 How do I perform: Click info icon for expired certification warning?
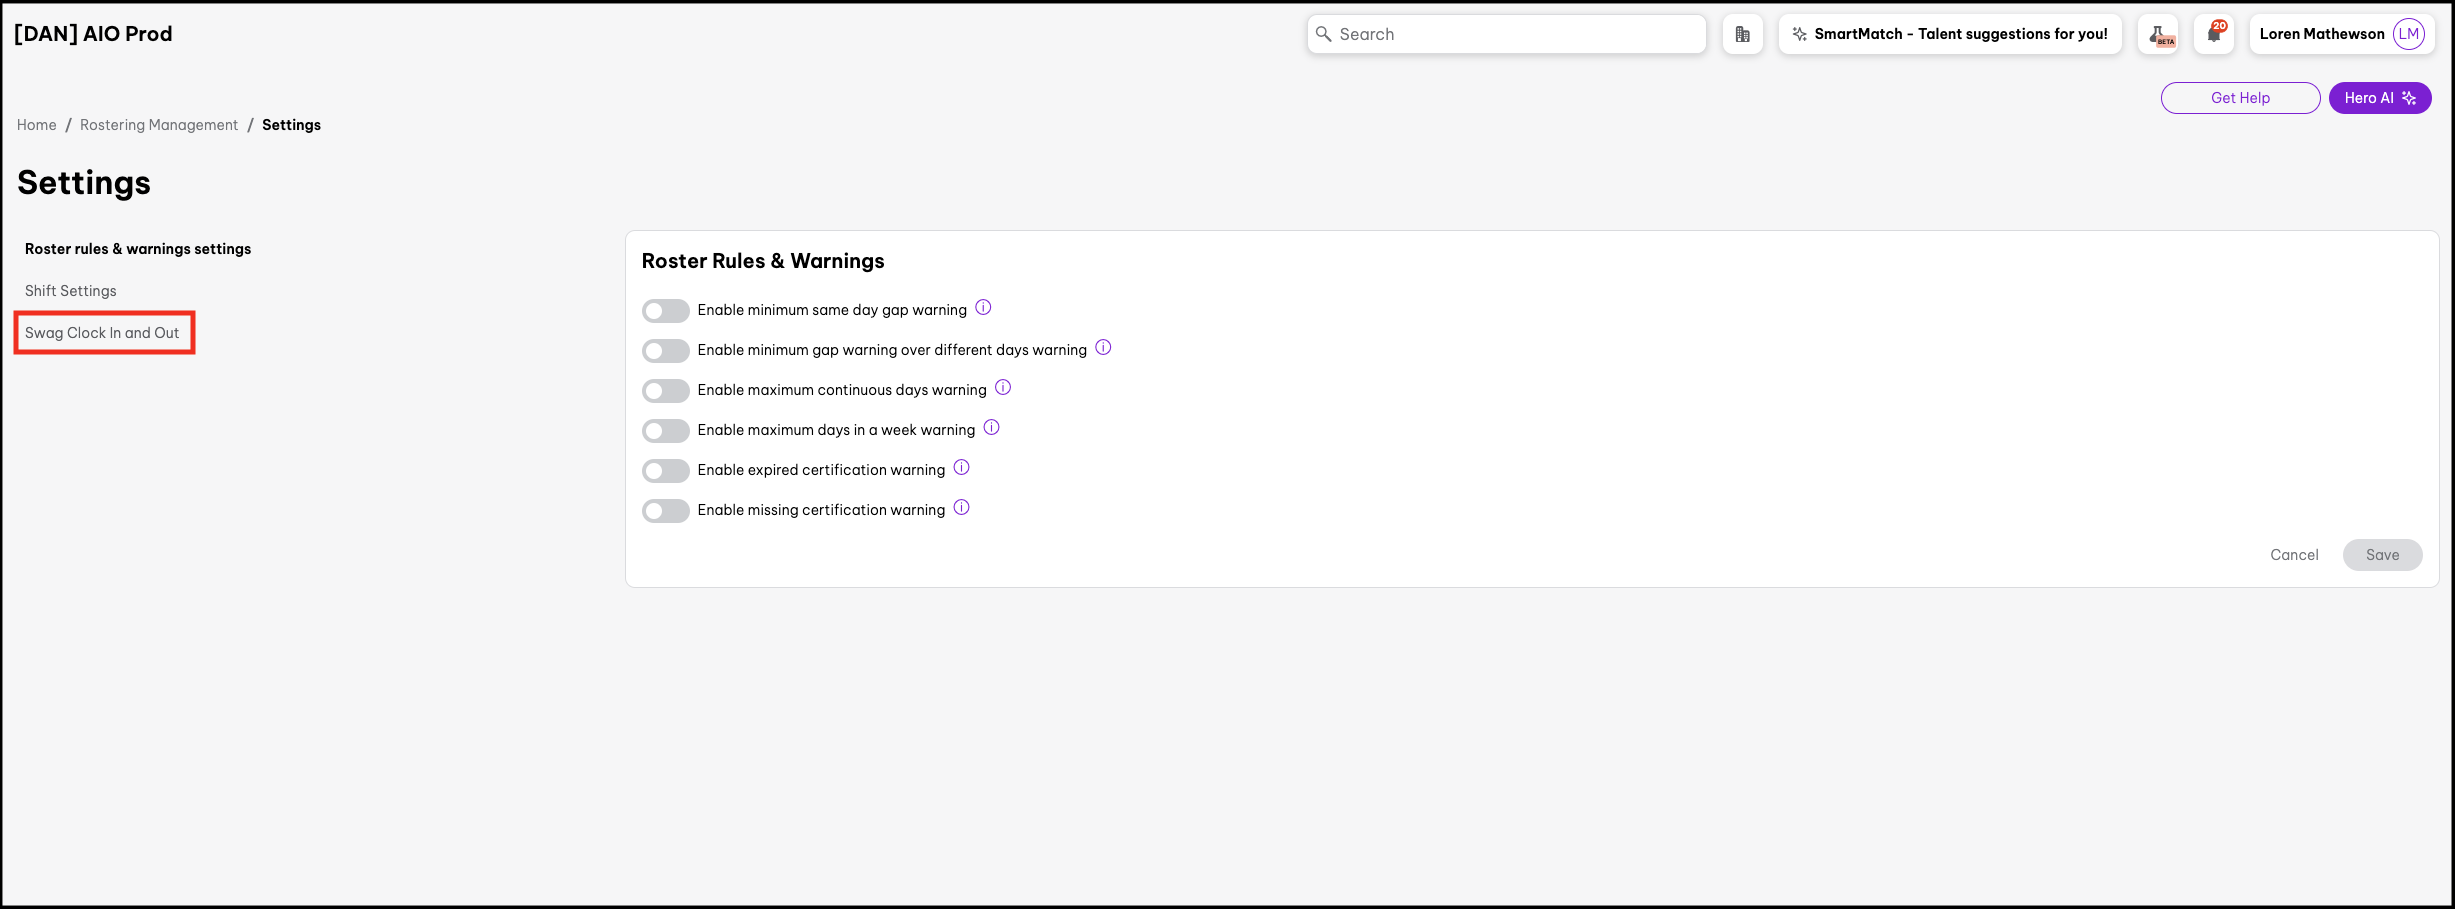[961, 468]
